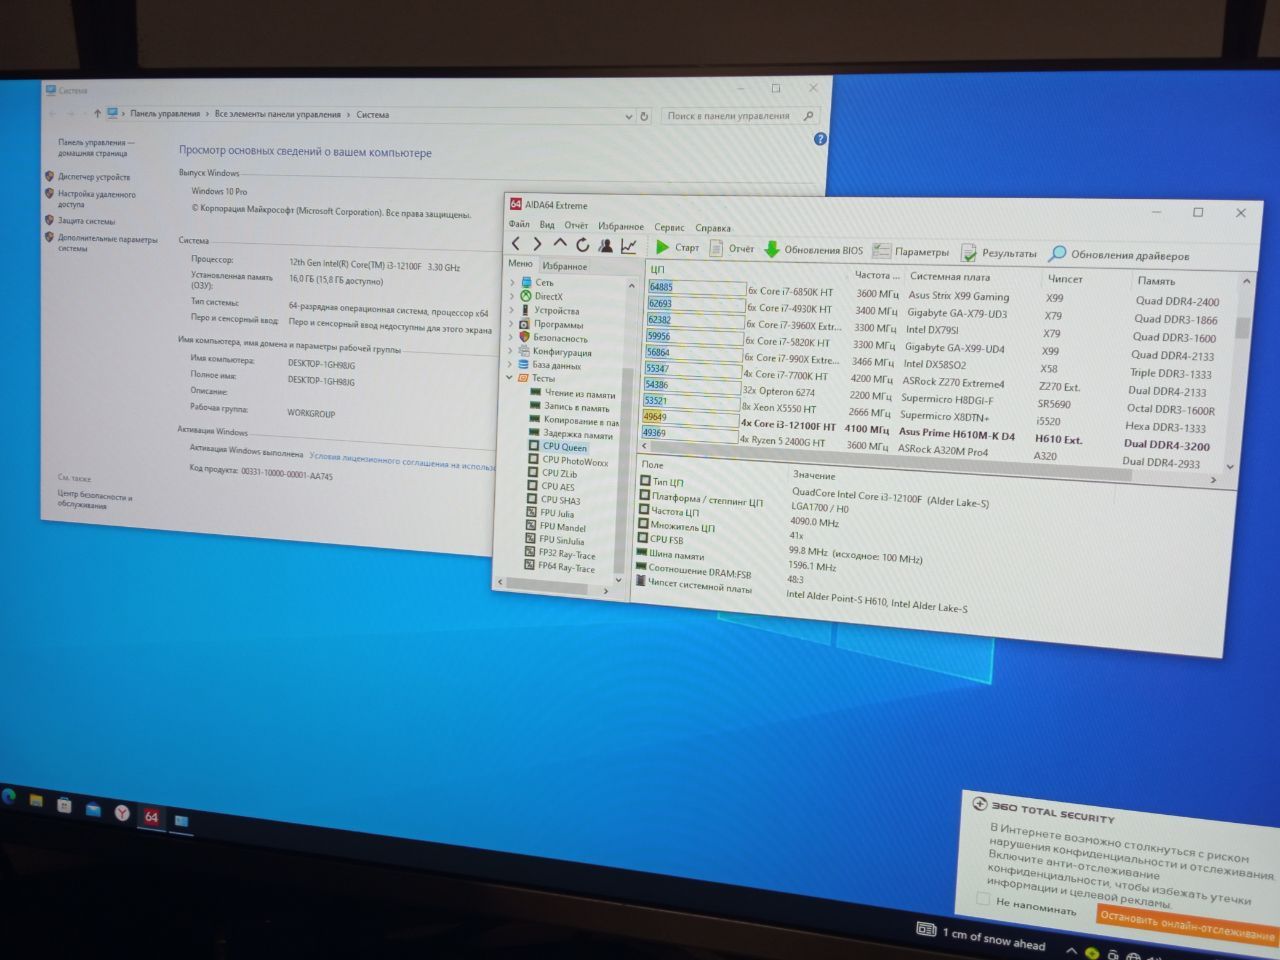Viewport: 1280px width, 960px height.
Task: Open Дополнительные параметры системы link
Action: (x=107, y=243)
